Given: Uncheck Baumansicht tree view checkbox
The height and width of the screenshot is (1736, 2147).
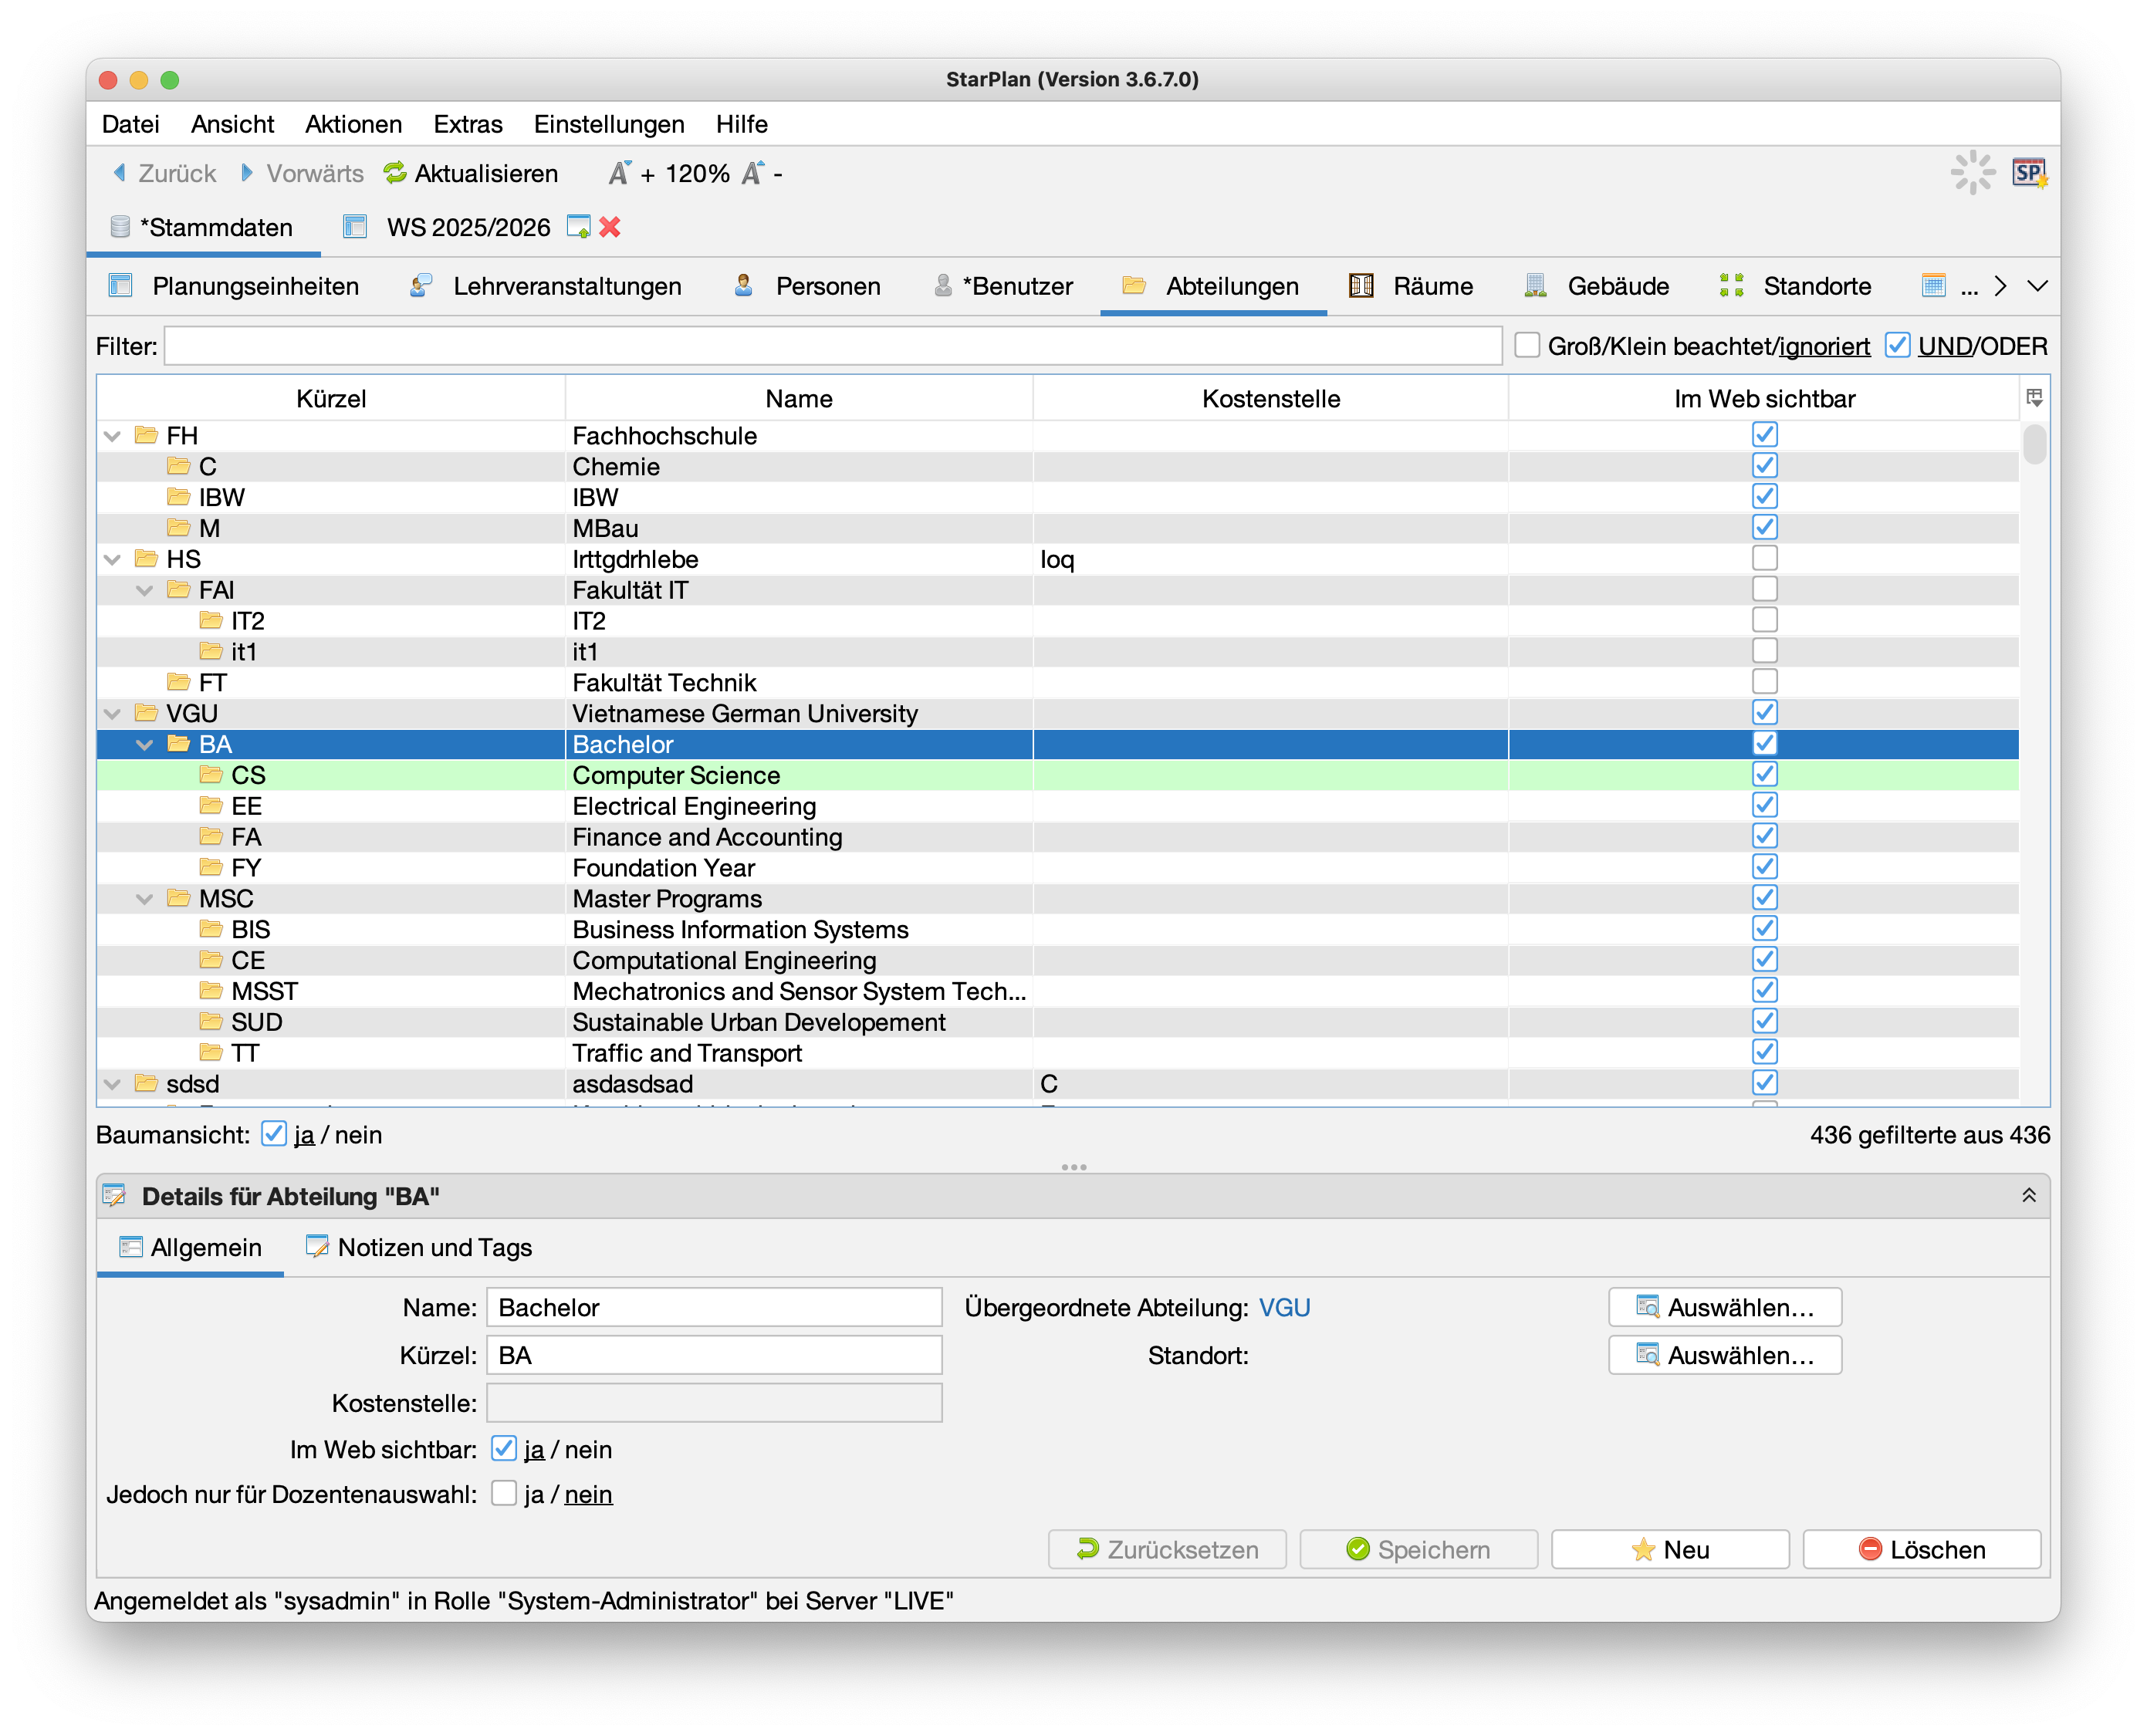Looking at the screenshot, I should click(x=273, y=1134).
